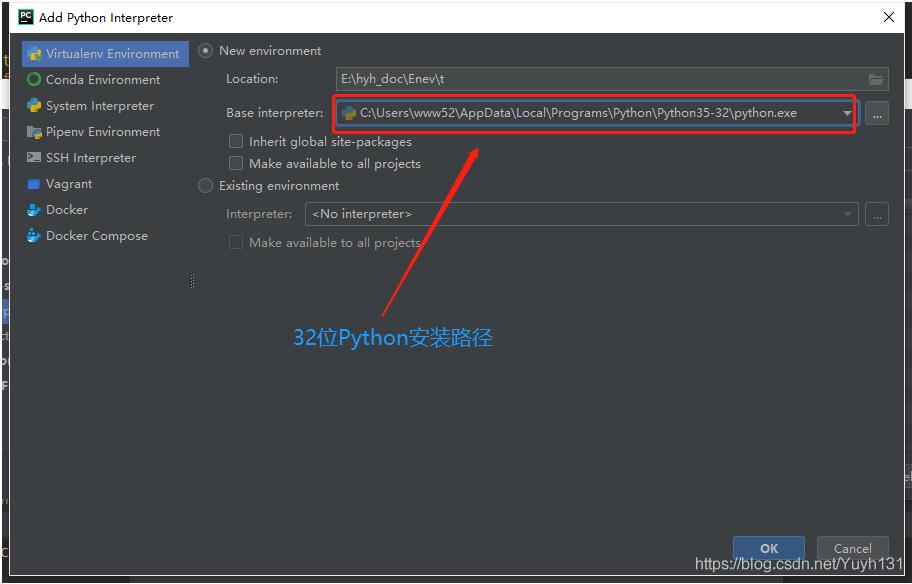Dismiss dialog with Cancel button
The height and width of the screenshot is (584, 912).
(853, 548)
